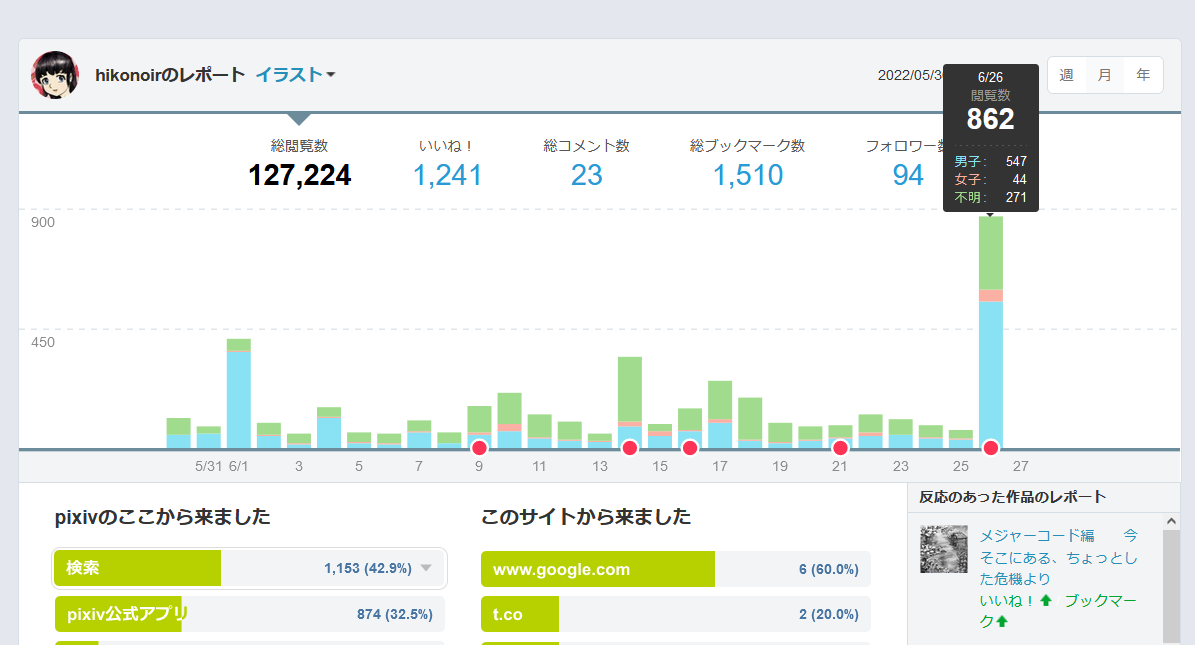Switch report period to 月

click(1104, 75)
